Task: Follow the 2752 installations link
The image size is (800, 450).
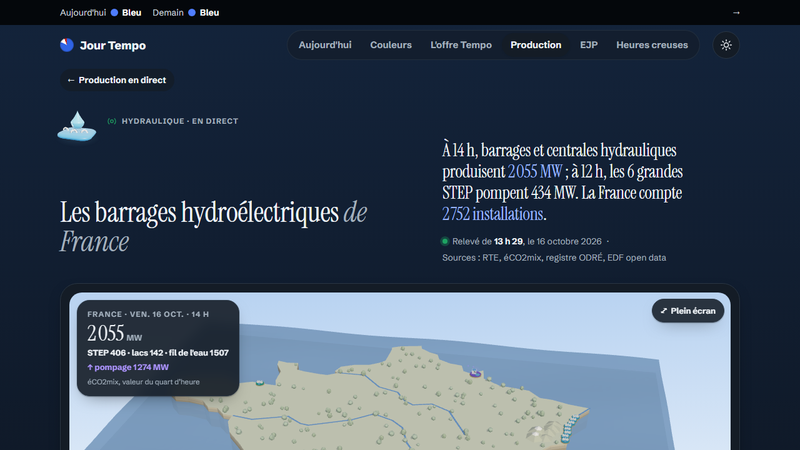Action: tap(492, 214)
